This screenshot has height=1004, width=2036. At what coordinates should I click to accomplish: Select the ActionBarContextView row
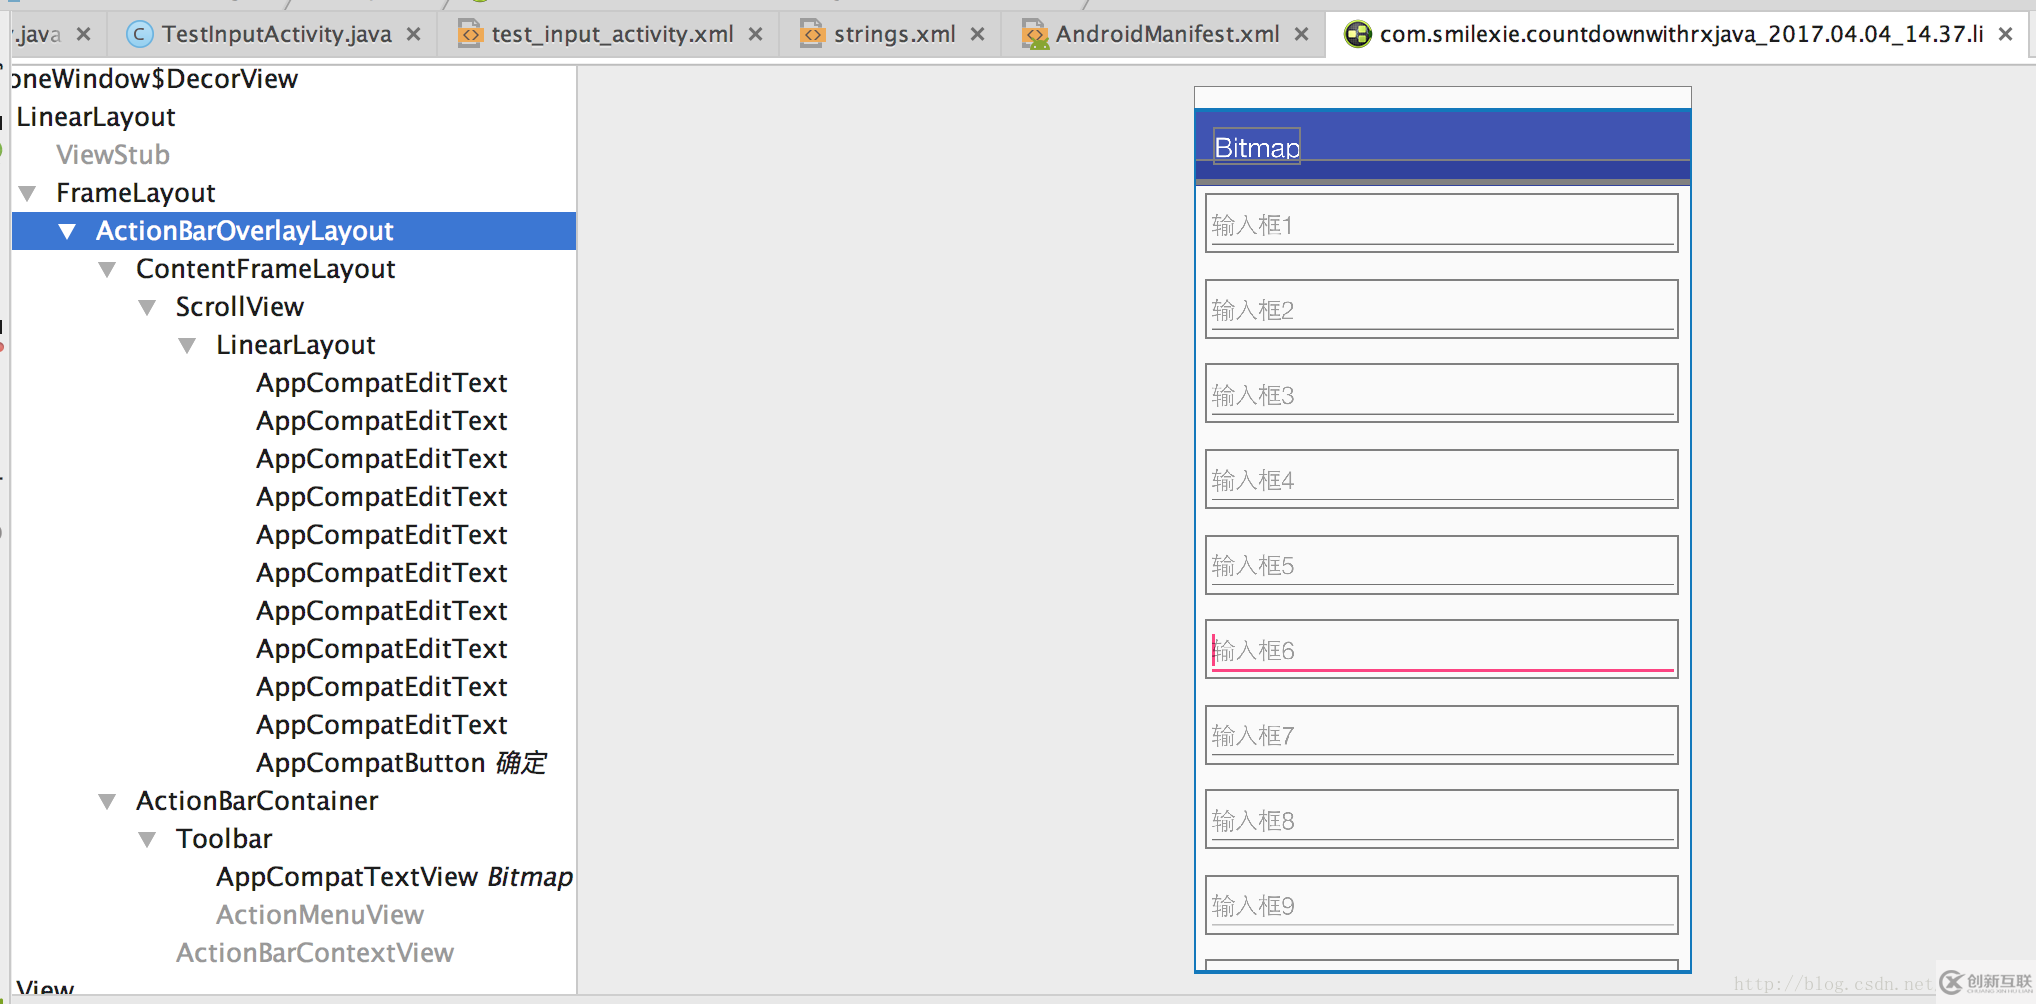coord(315,953)
